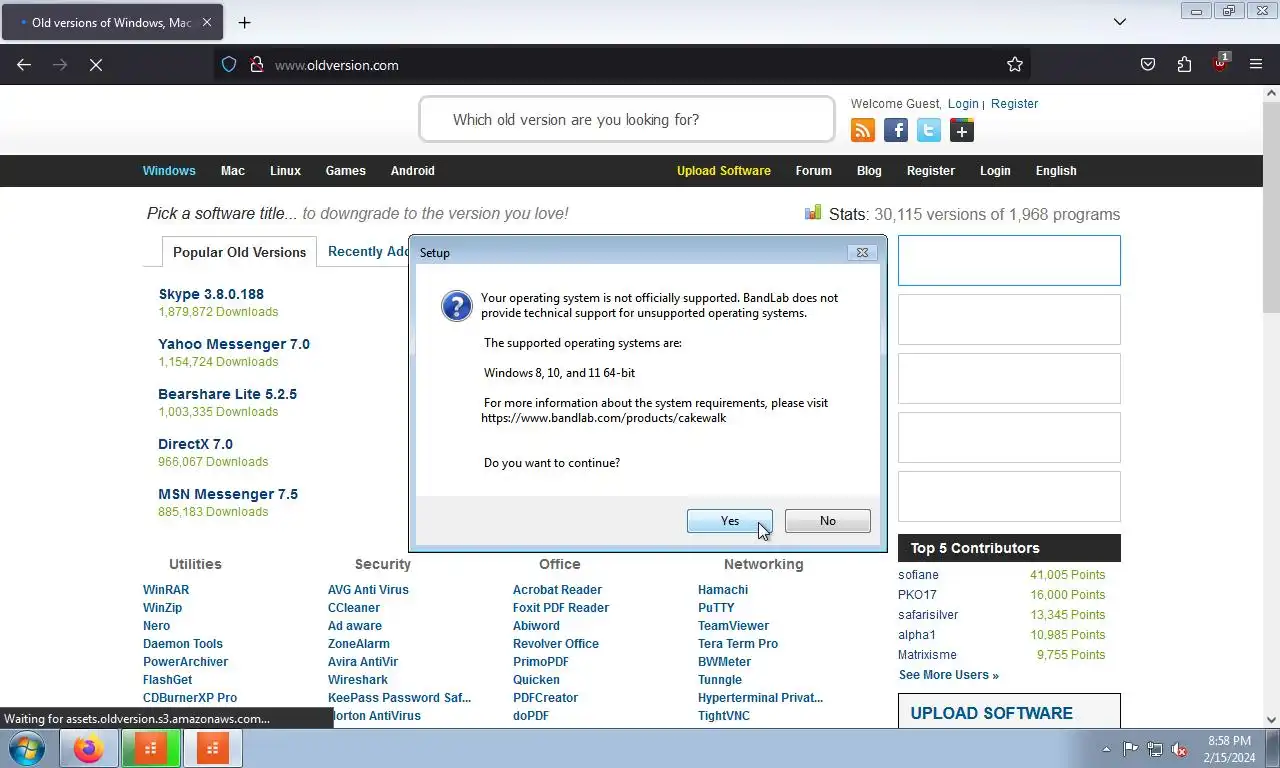Click the first Cakewalk setup taskbar icon
1280x768 pixels.
pyautogui.click(x=151, y=748)
